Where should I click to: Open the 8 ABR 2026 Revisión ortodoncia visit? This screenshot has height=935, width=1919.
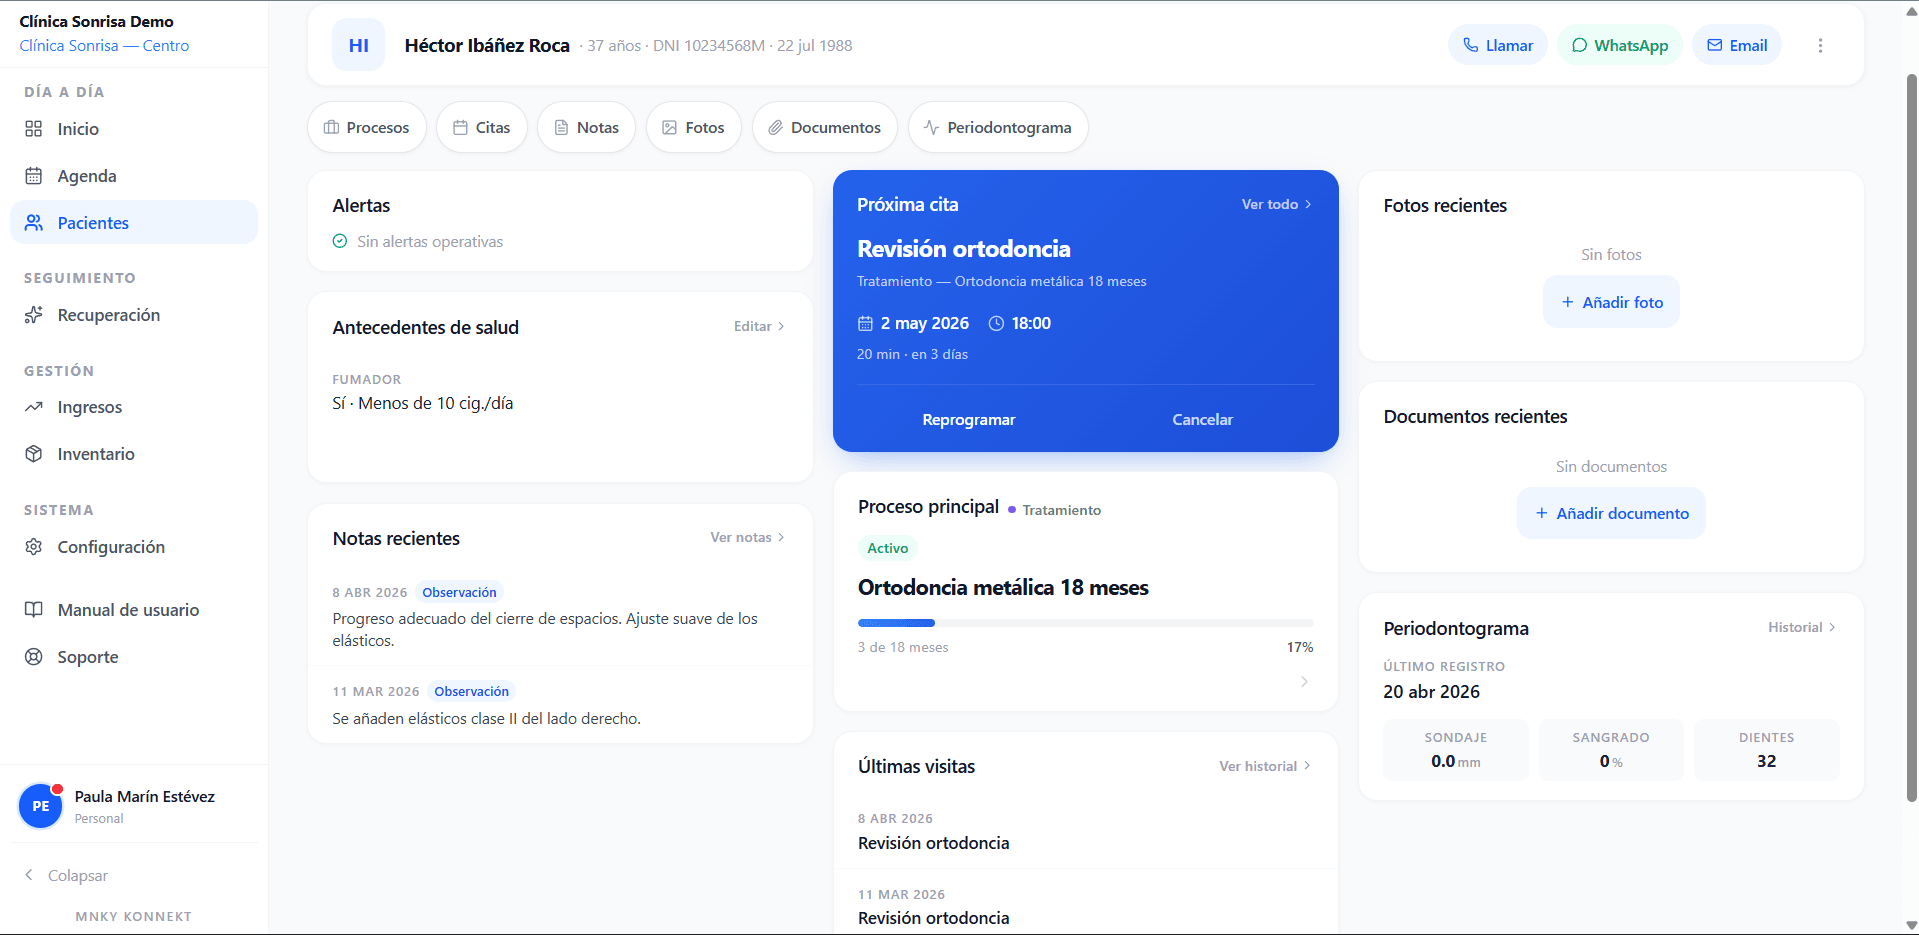[1086, 831]
